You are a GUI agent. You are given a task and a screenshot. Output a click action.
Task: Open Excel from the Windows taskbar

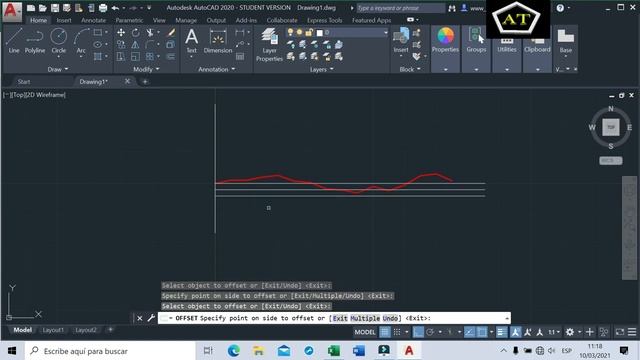333,351
